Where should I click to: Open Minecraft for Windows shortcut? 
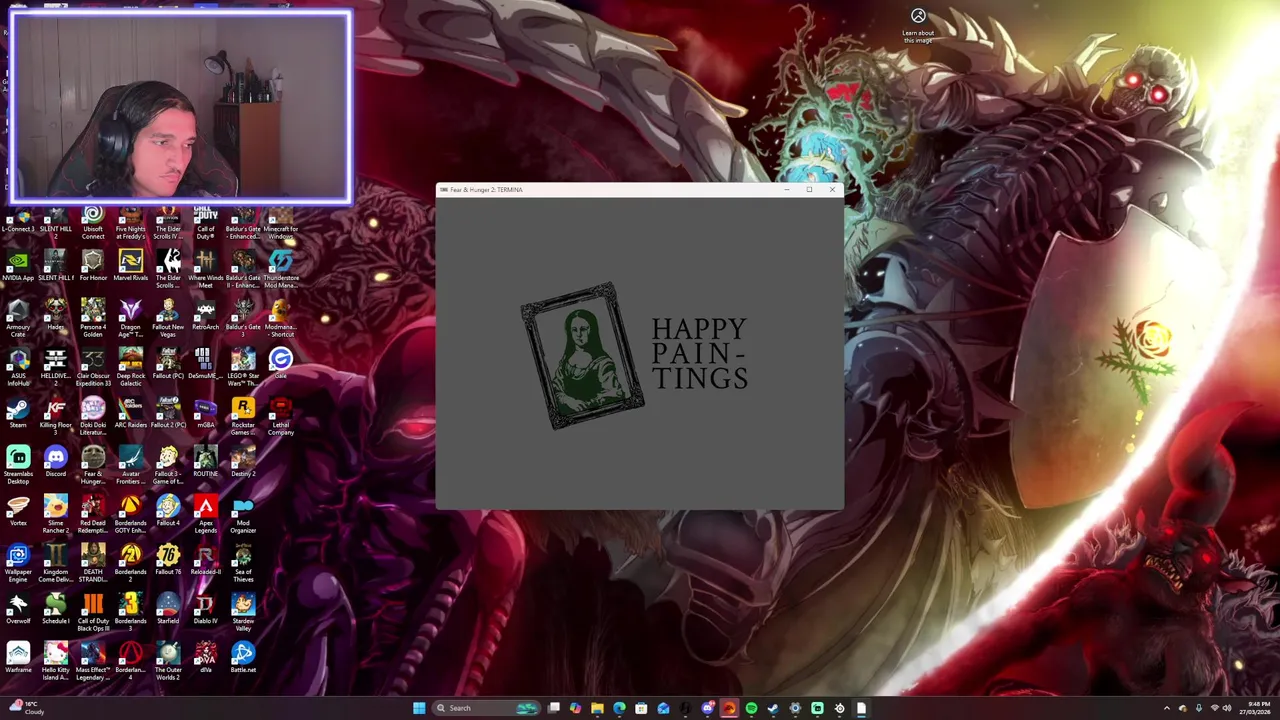coord(280,222)
